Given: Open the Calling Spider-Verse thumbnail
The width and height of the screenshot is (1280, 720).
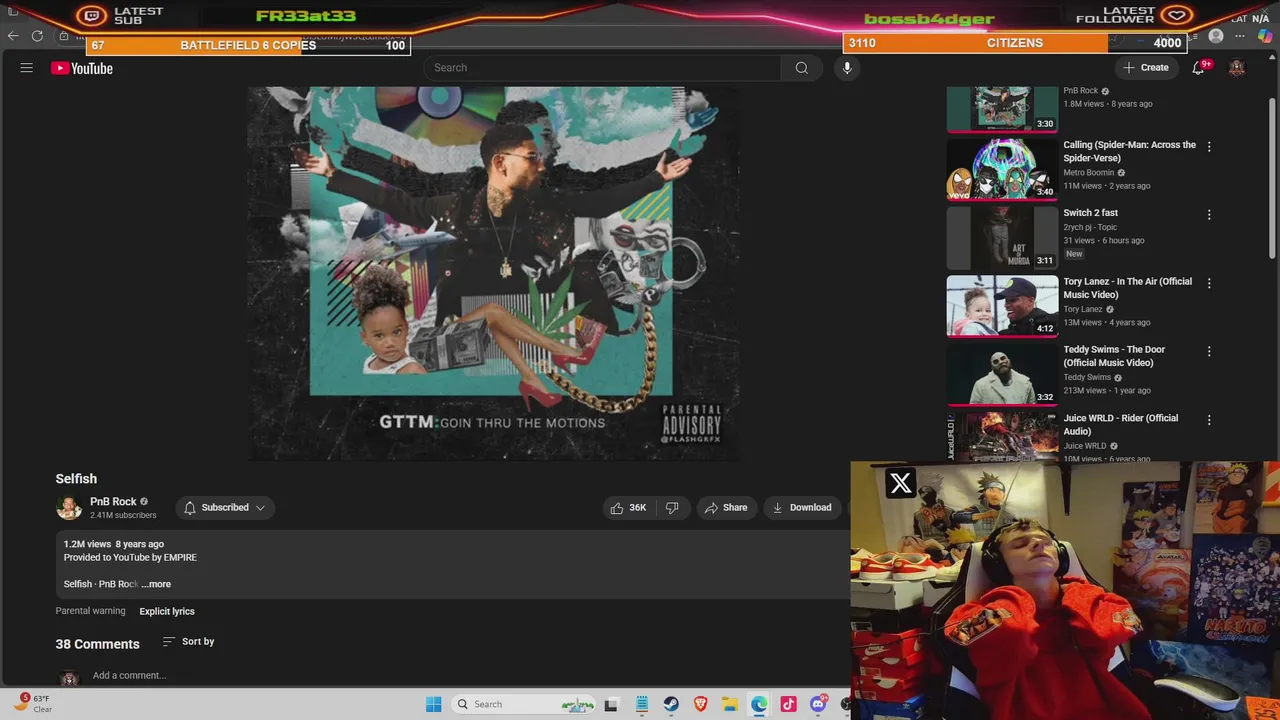Looking at the screenshot, I should coord(1002,169).
